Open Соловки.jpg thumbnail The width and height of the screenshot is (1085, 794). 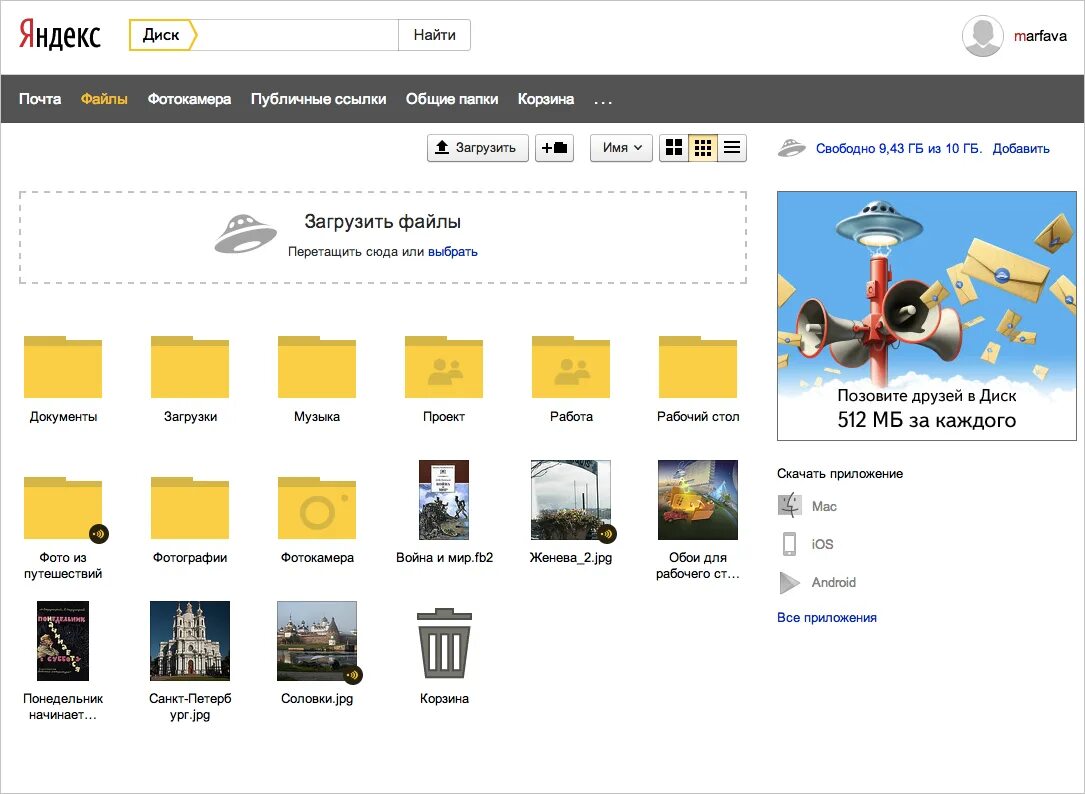pos(317,641)
